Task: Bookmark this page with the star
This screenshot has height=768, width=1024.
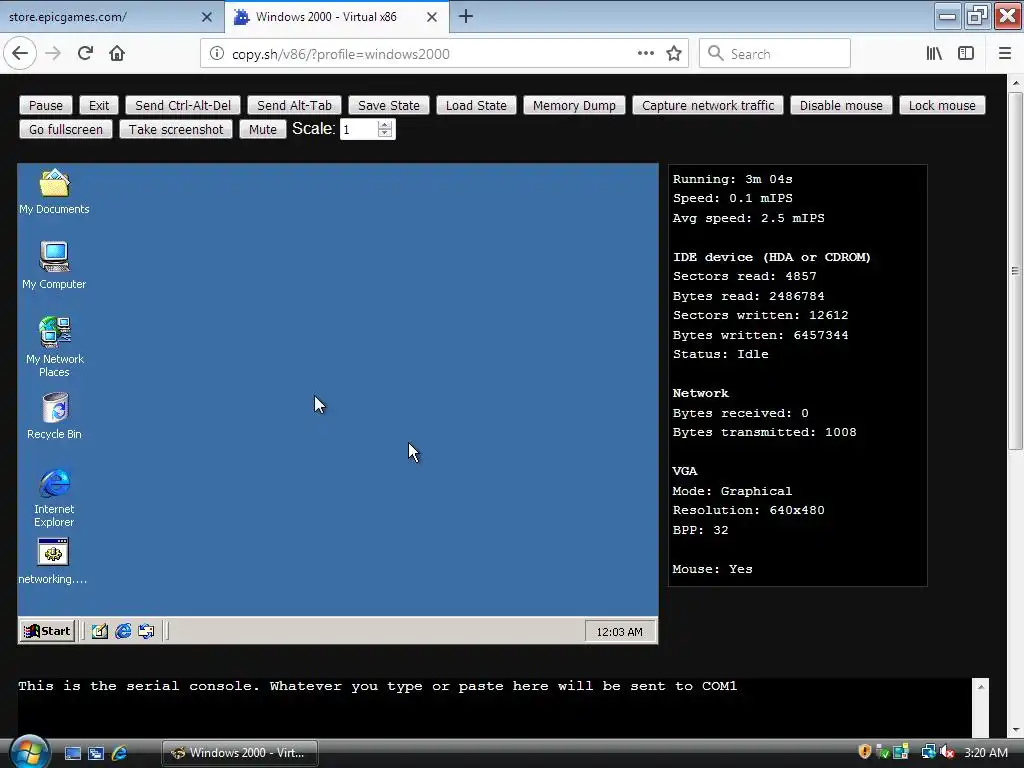Action: coord(674,54)
